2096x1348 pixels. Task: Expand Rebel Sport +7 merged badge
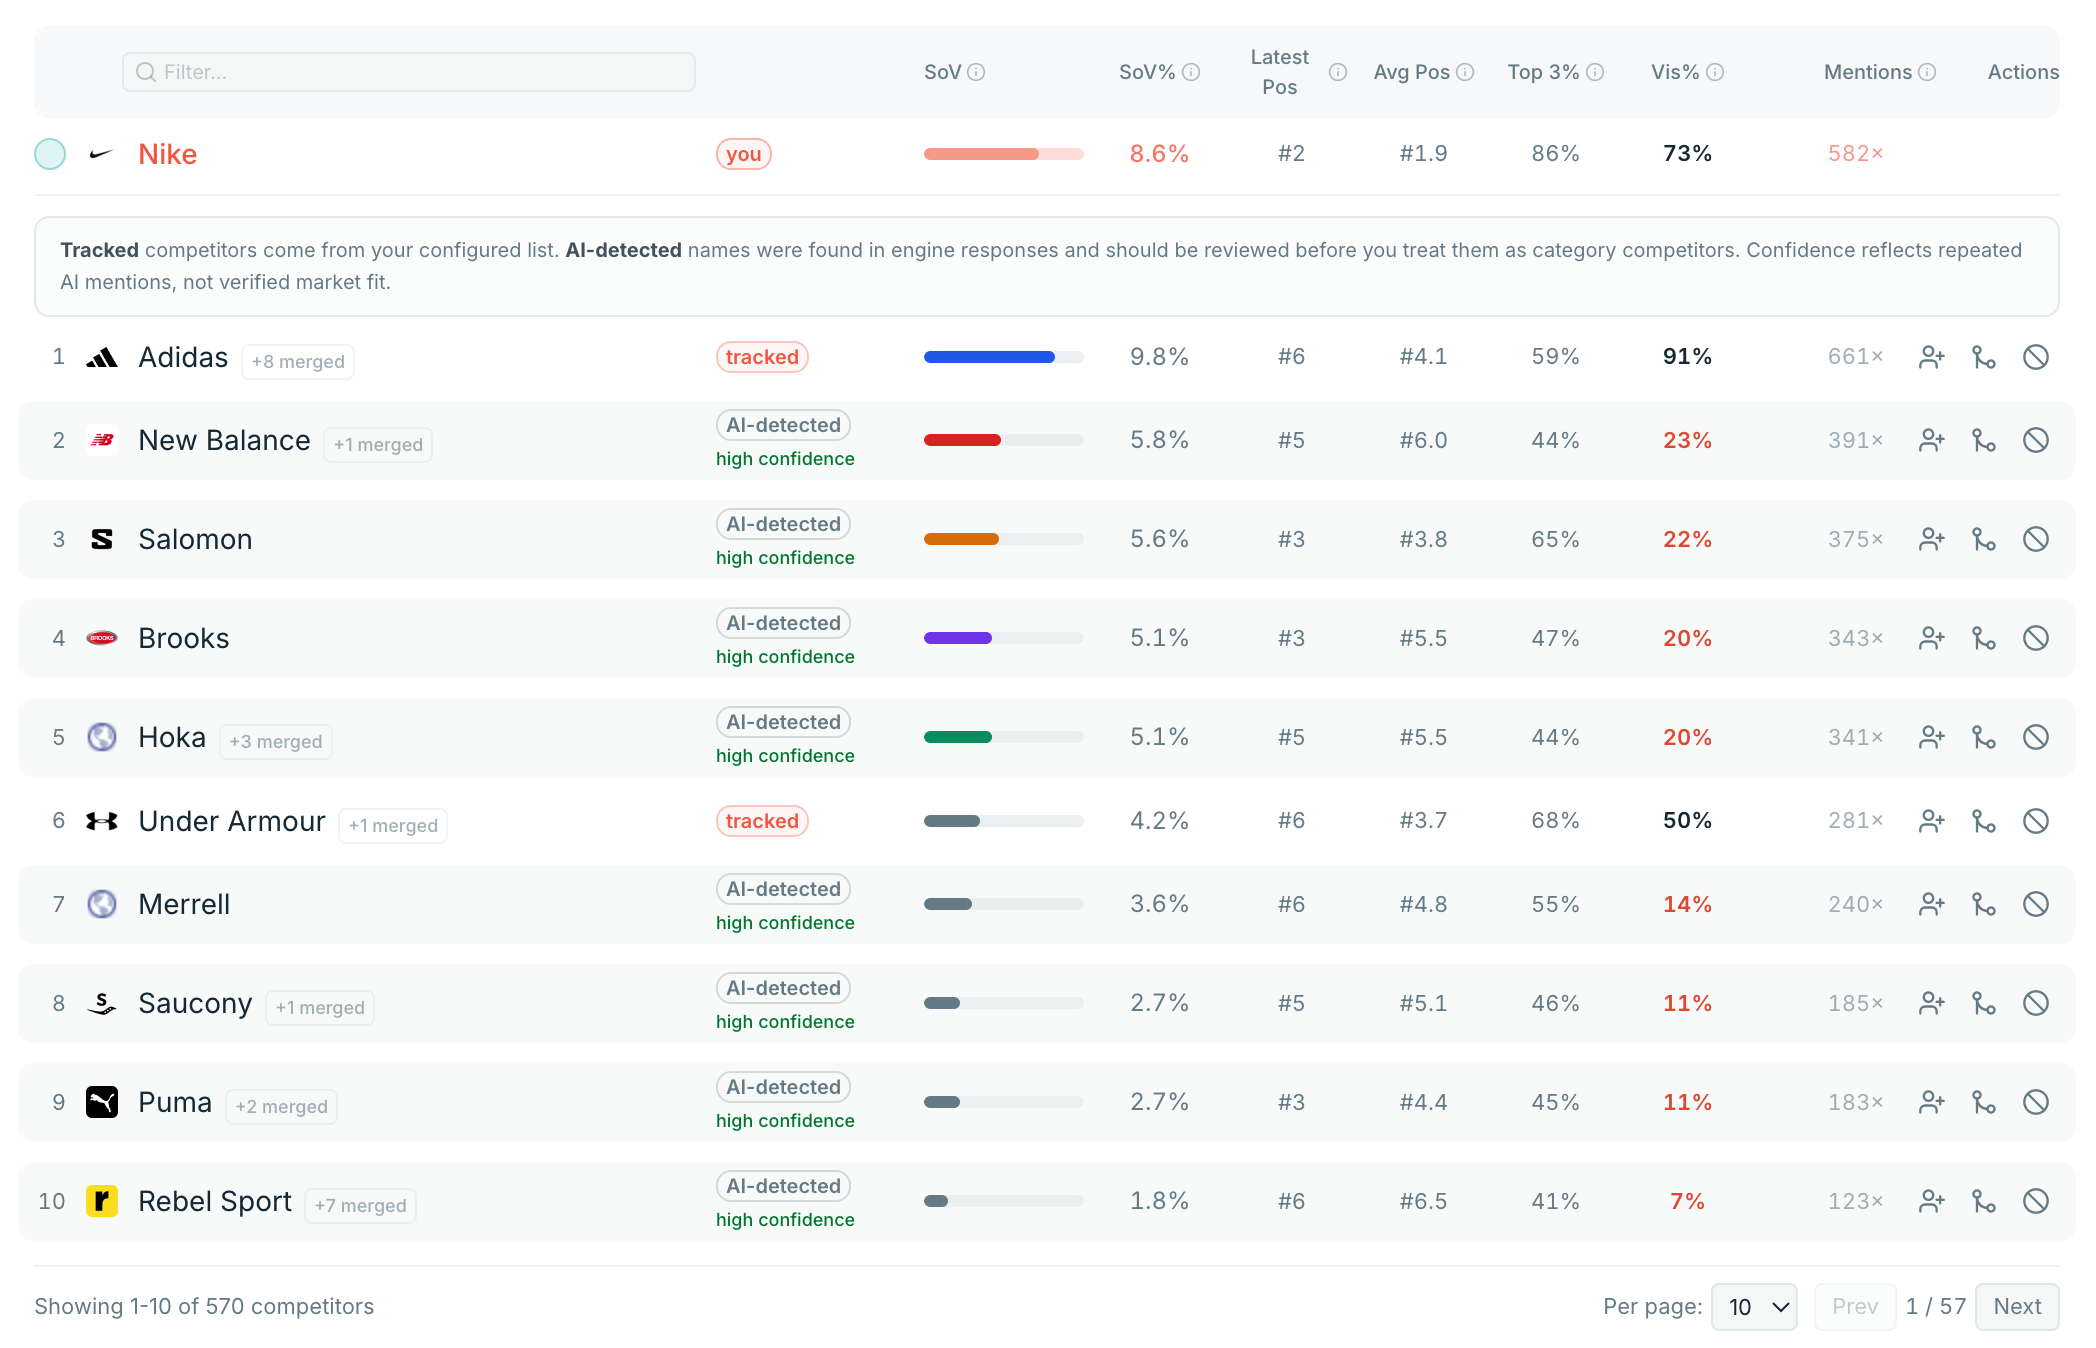(360, 1205)
